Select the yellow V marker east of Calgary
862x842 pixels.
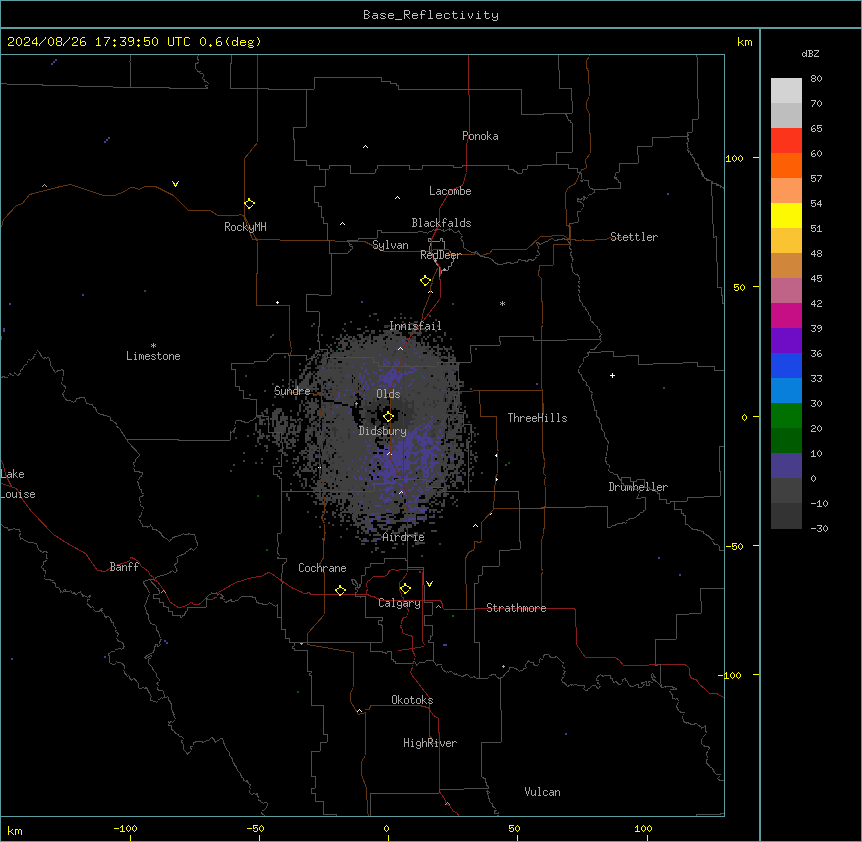click(429, 584)
